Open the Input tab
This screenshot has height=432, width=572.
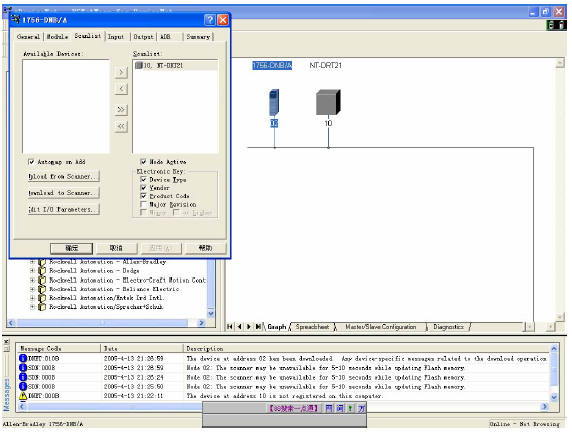pyautogui.click(x=116, y=37)
